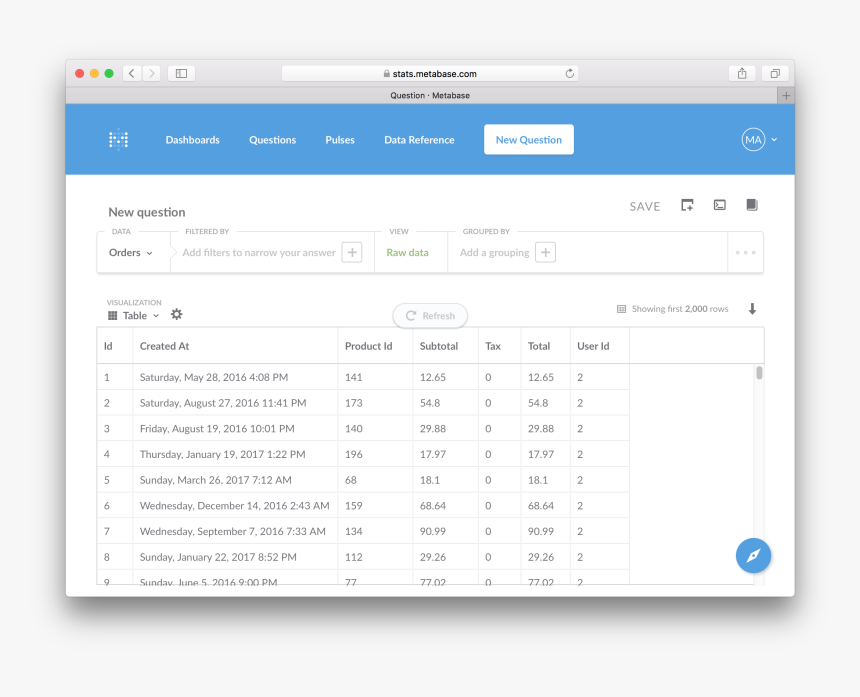Click the add to dashboard icon

(x=687, y=205)
